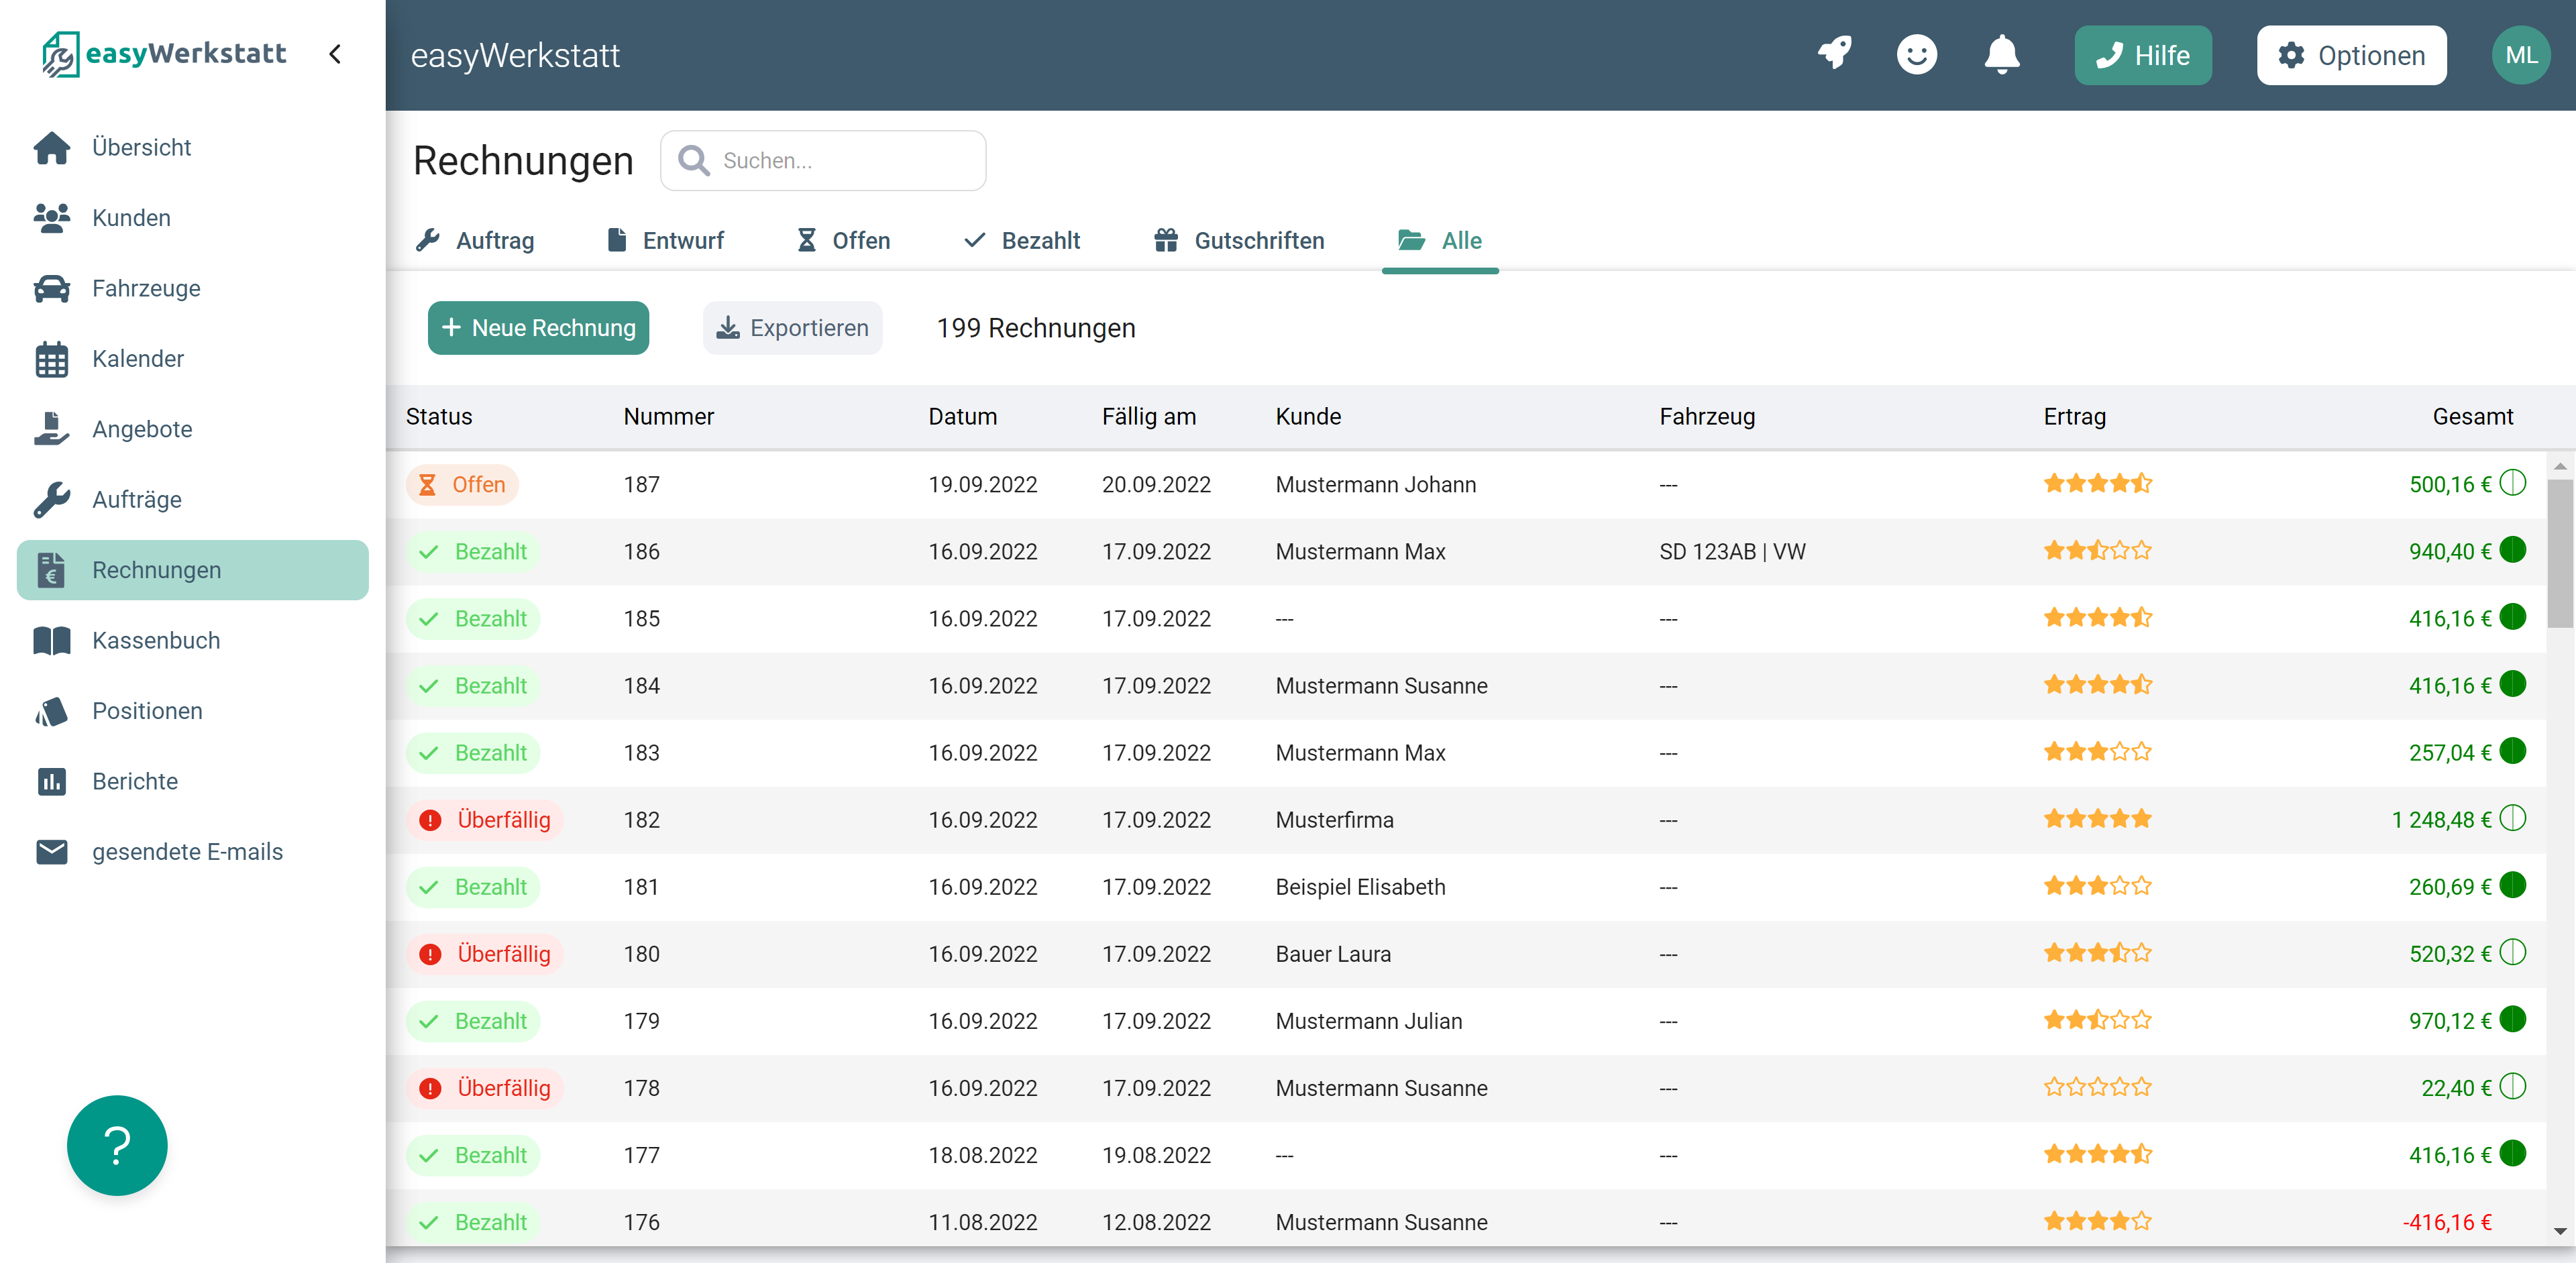Show the Bezahlt invoices tab
Screen dimensions: 2576x1263
pos(1022,240)
